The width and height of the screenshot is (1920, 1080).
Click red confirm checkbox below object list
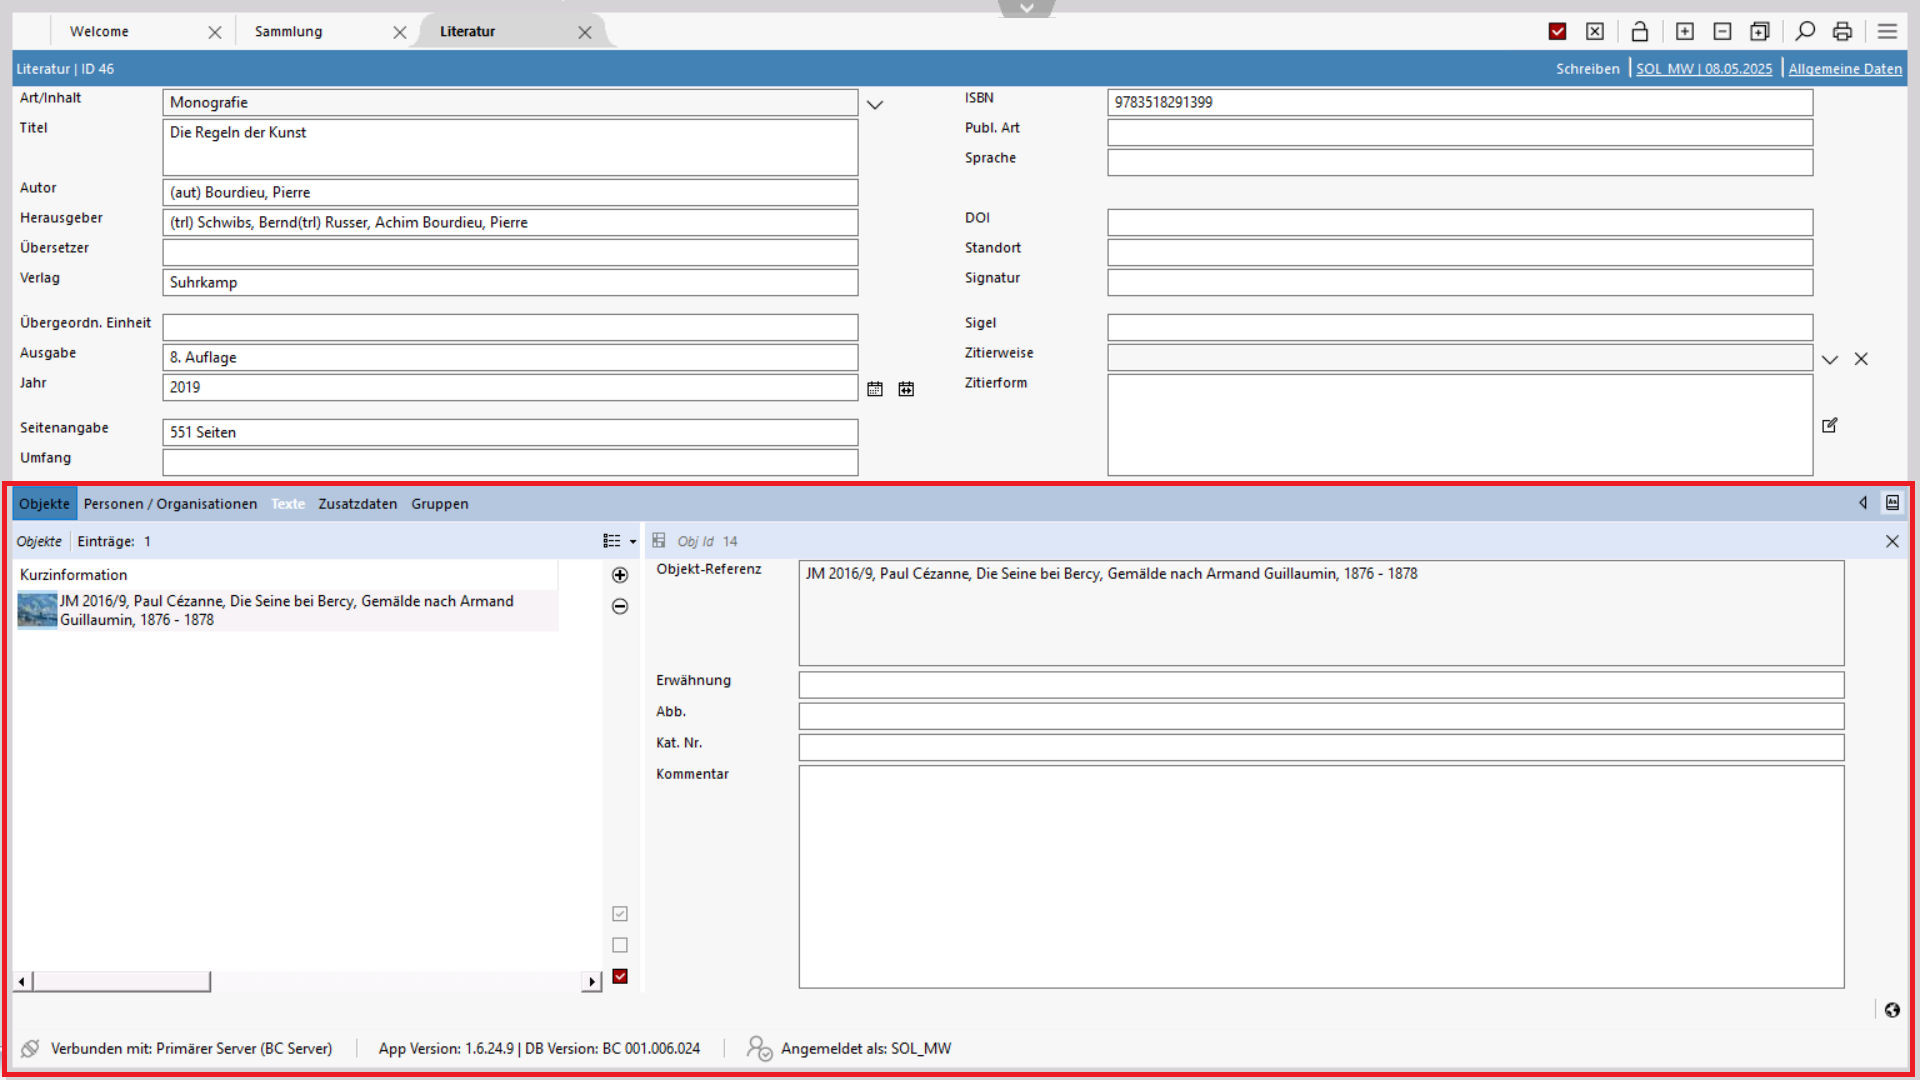[x=620, y=977]
